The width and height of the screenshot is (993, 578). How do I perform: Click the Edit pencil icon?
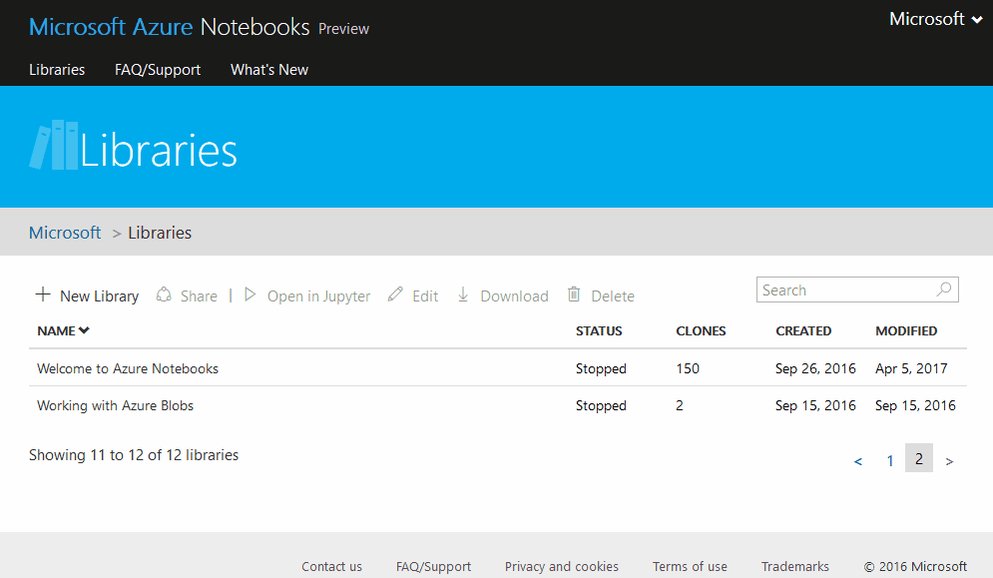(x=395, y=294)
